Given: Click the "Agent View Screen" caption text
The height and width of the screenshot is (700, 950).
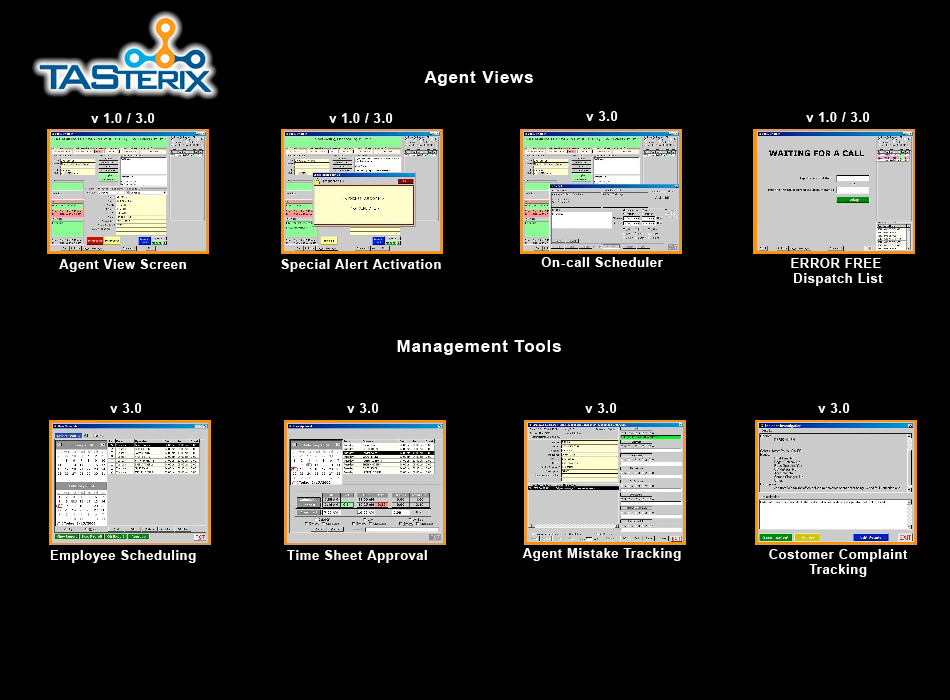Looking at the screenshot, I should coord(123,265).
